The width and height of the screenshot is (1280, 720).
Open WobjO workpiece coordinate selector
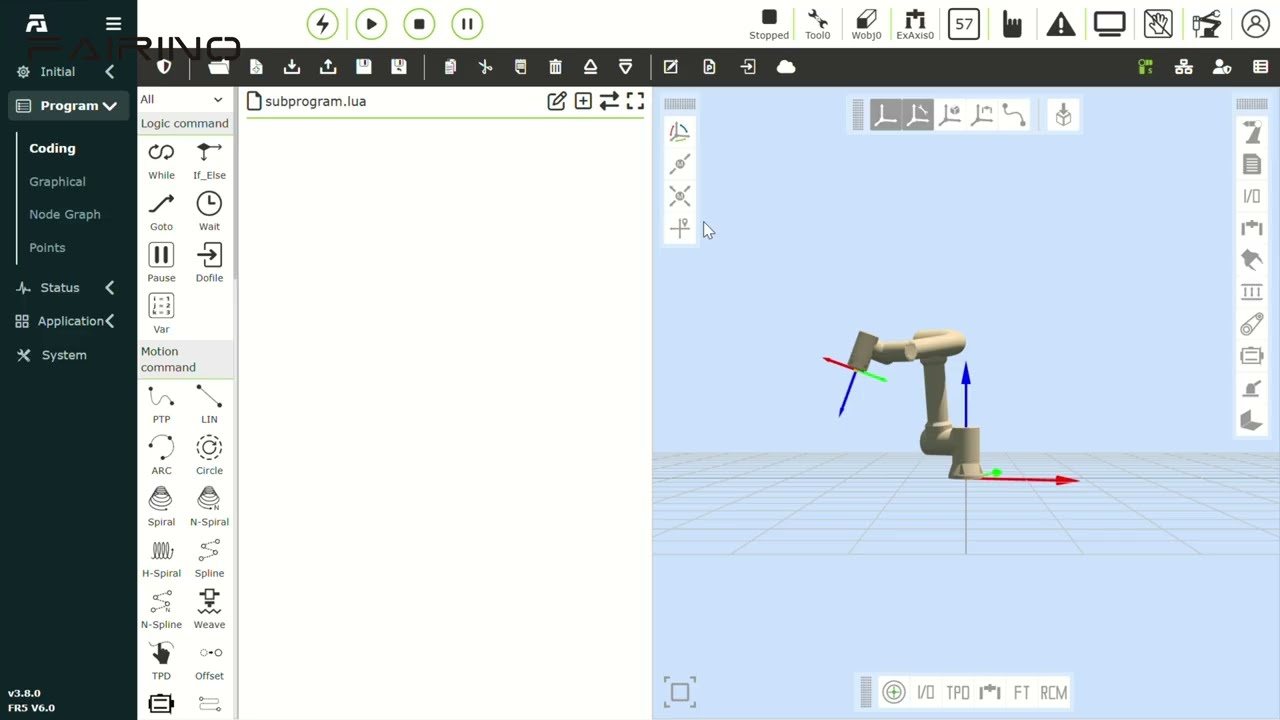[866, 24]
